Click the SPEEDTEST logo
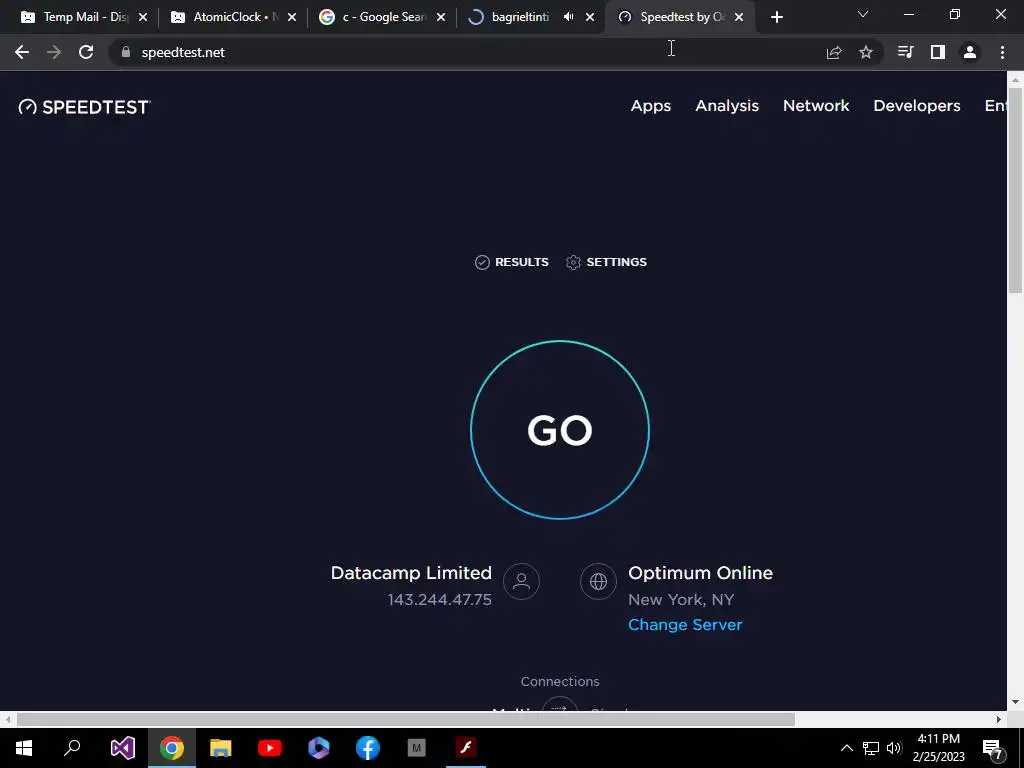 84,107
